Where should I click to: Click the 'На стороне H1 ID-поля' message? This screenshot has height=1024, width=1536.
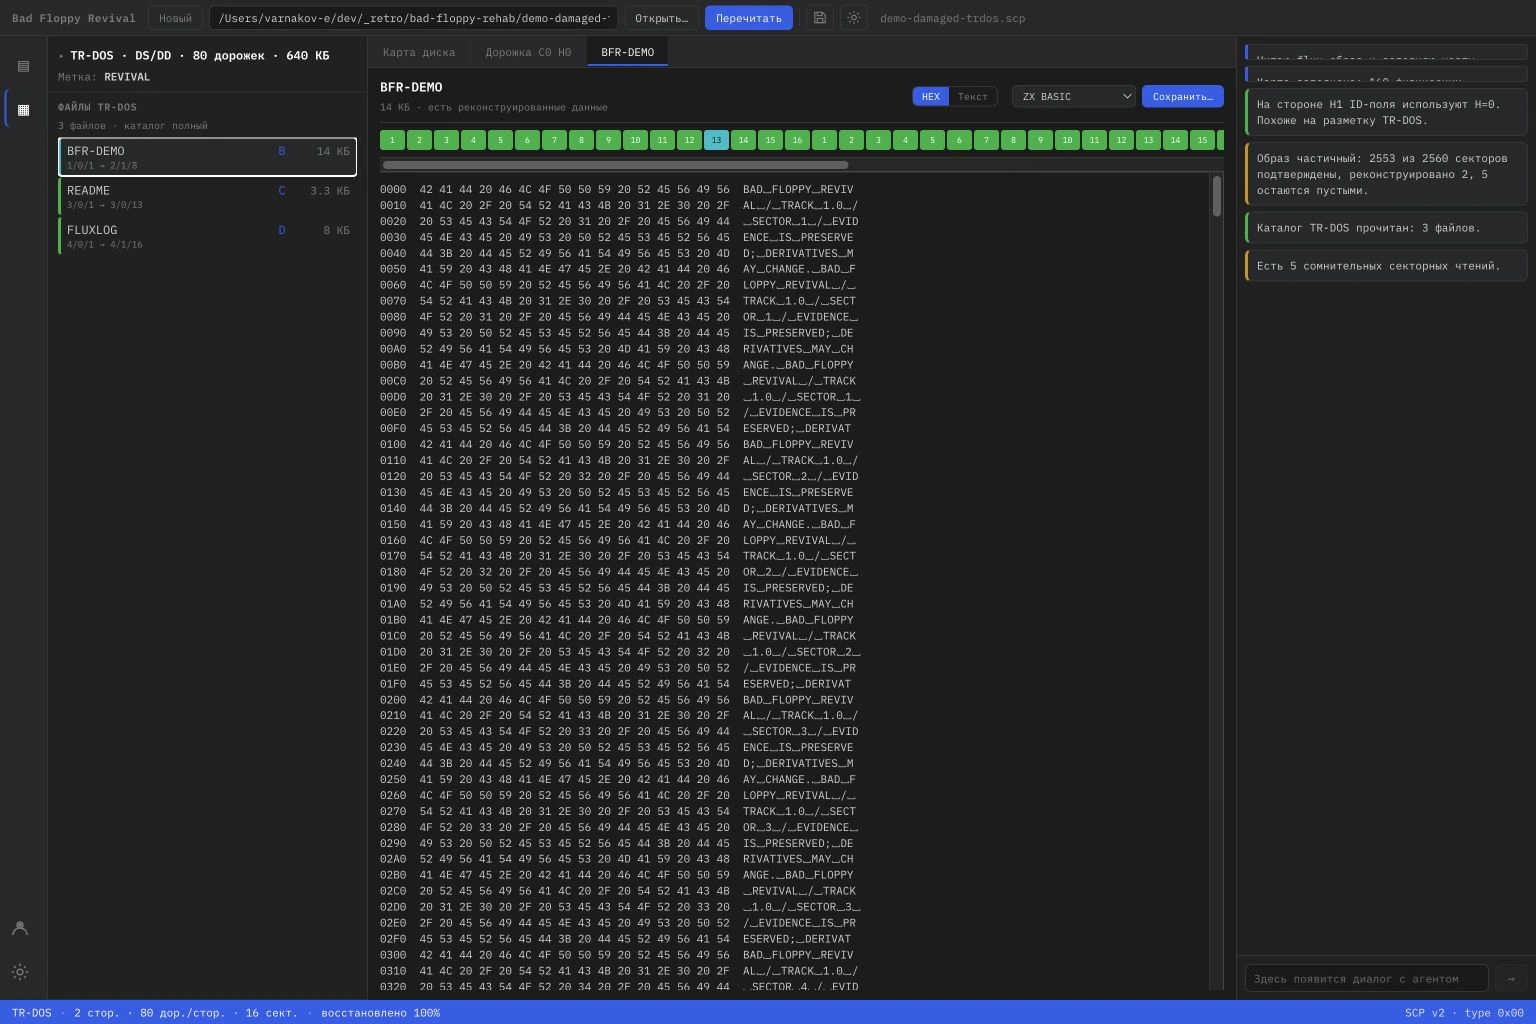tap(1386, 112)
